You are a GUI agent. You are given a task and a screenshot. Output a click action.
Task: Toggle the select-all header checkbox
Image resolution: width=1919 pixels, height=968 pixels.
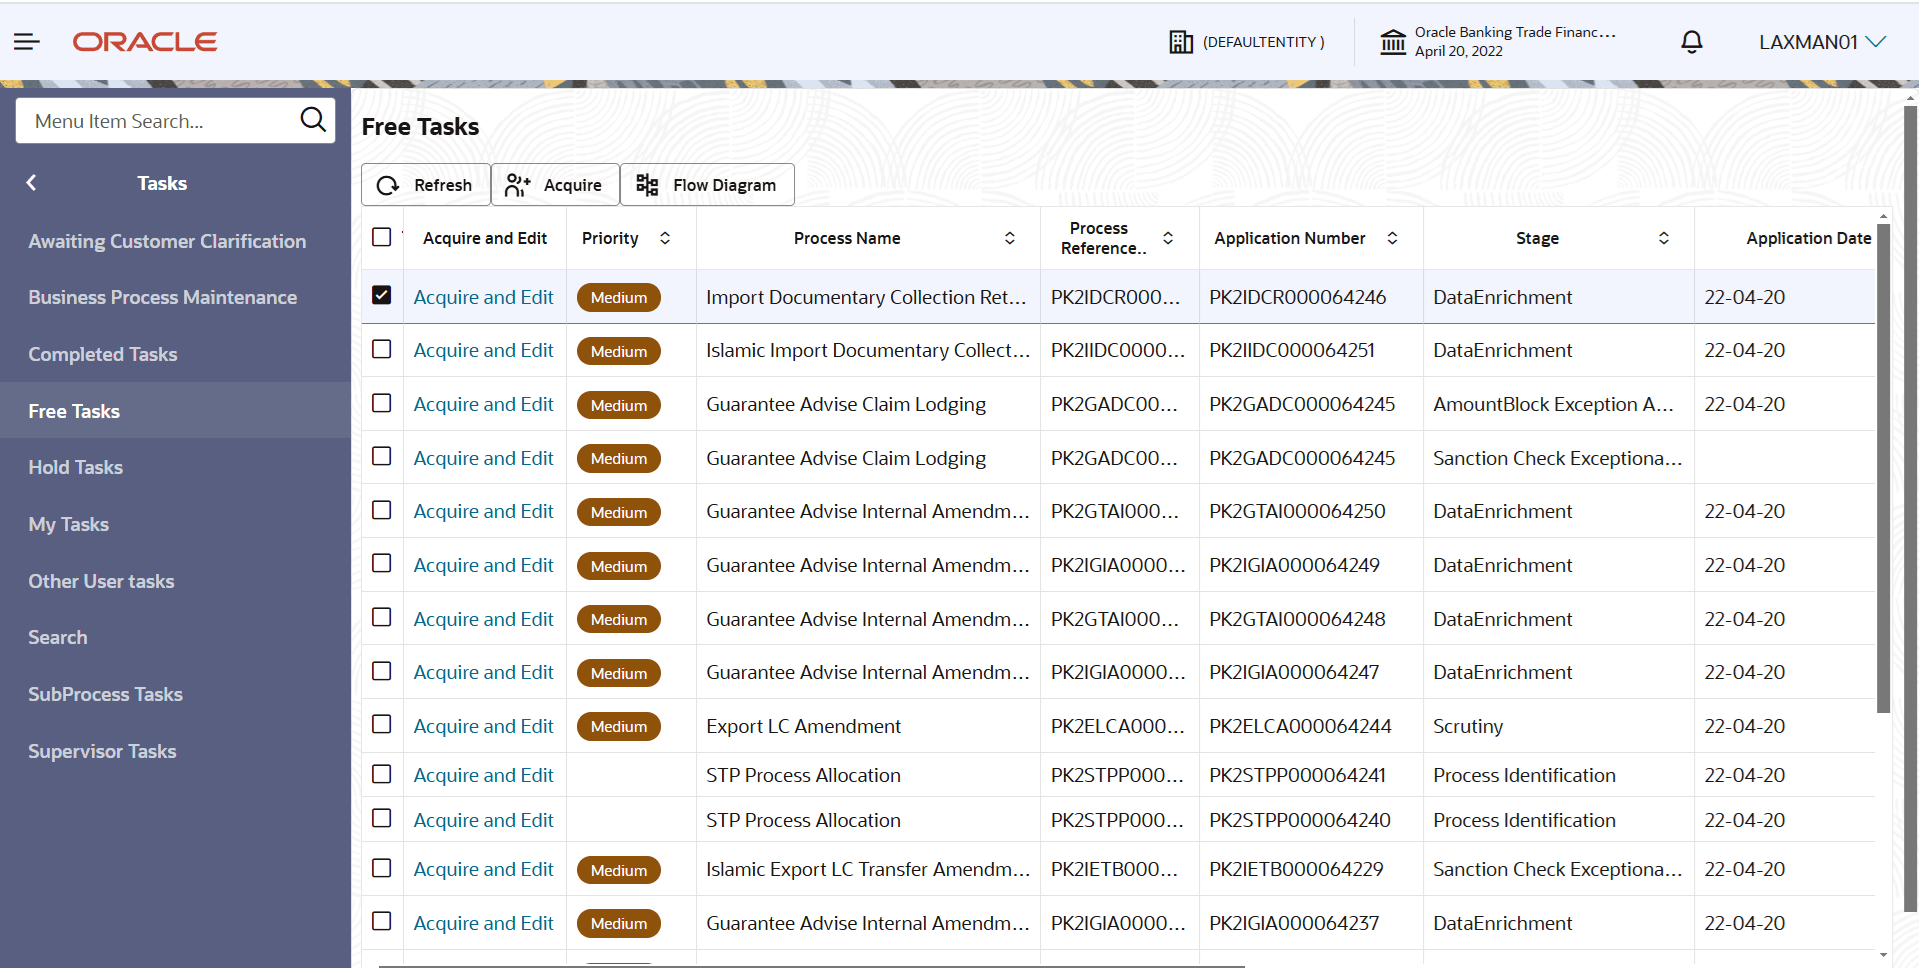click(x=381, y=237)
